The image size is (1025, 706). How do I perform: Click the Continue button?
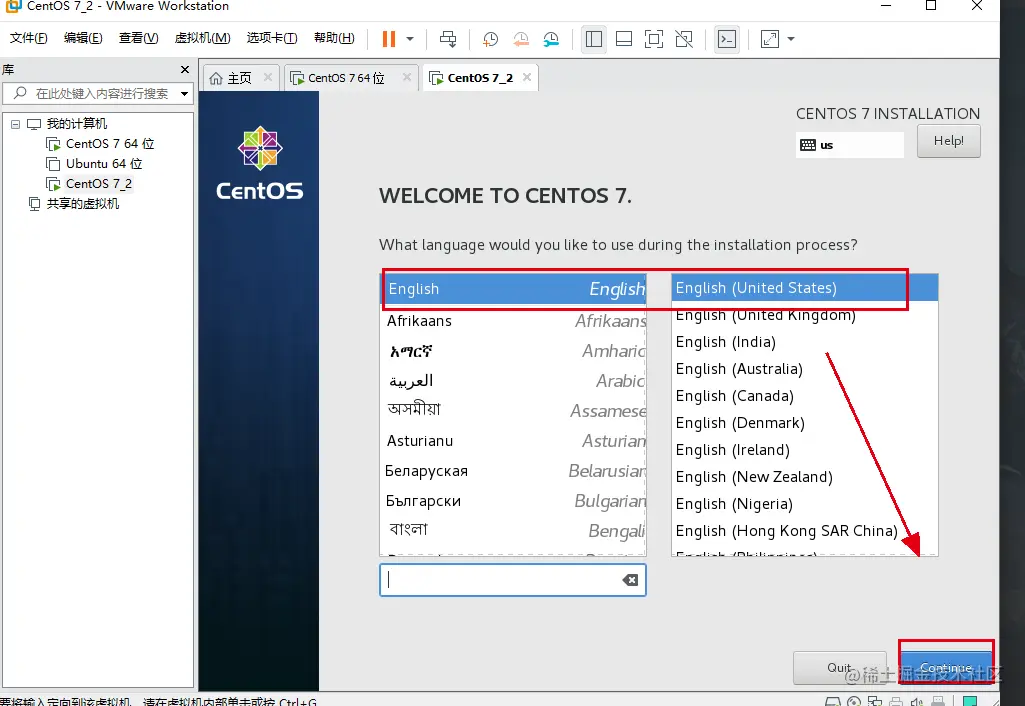click(x=946, y=667)
